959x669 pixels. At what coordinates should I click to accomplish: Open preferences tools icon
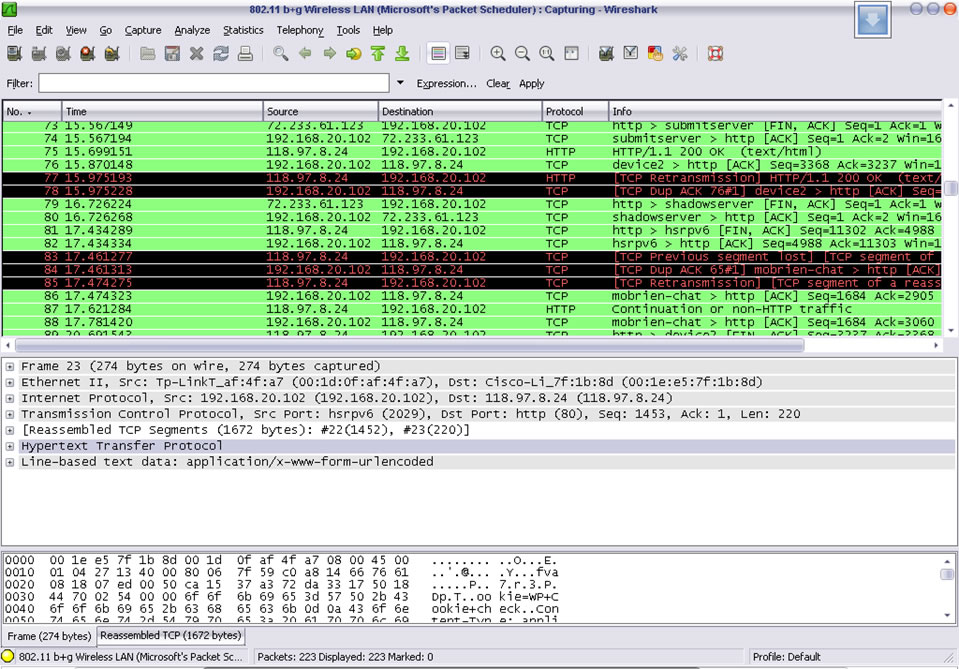pyautogui.click(x=679, y=54)
